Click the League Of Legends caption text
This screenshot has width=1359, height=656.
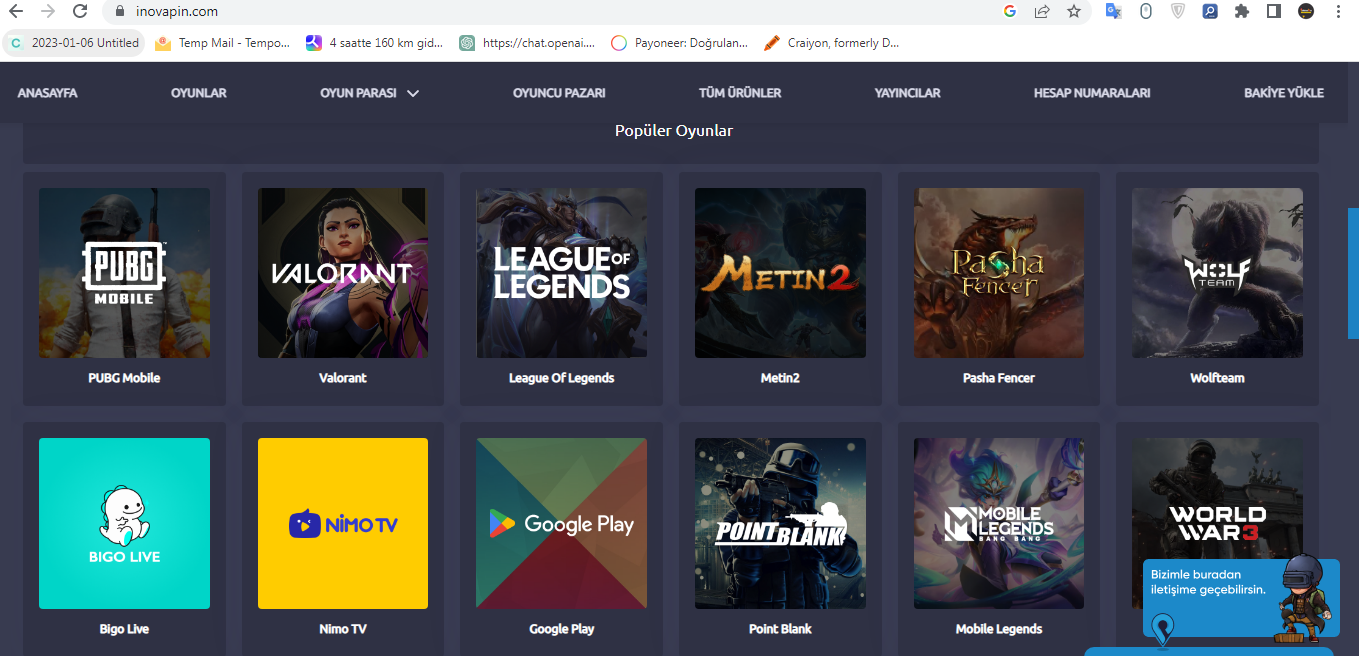[x=562, y=378]
